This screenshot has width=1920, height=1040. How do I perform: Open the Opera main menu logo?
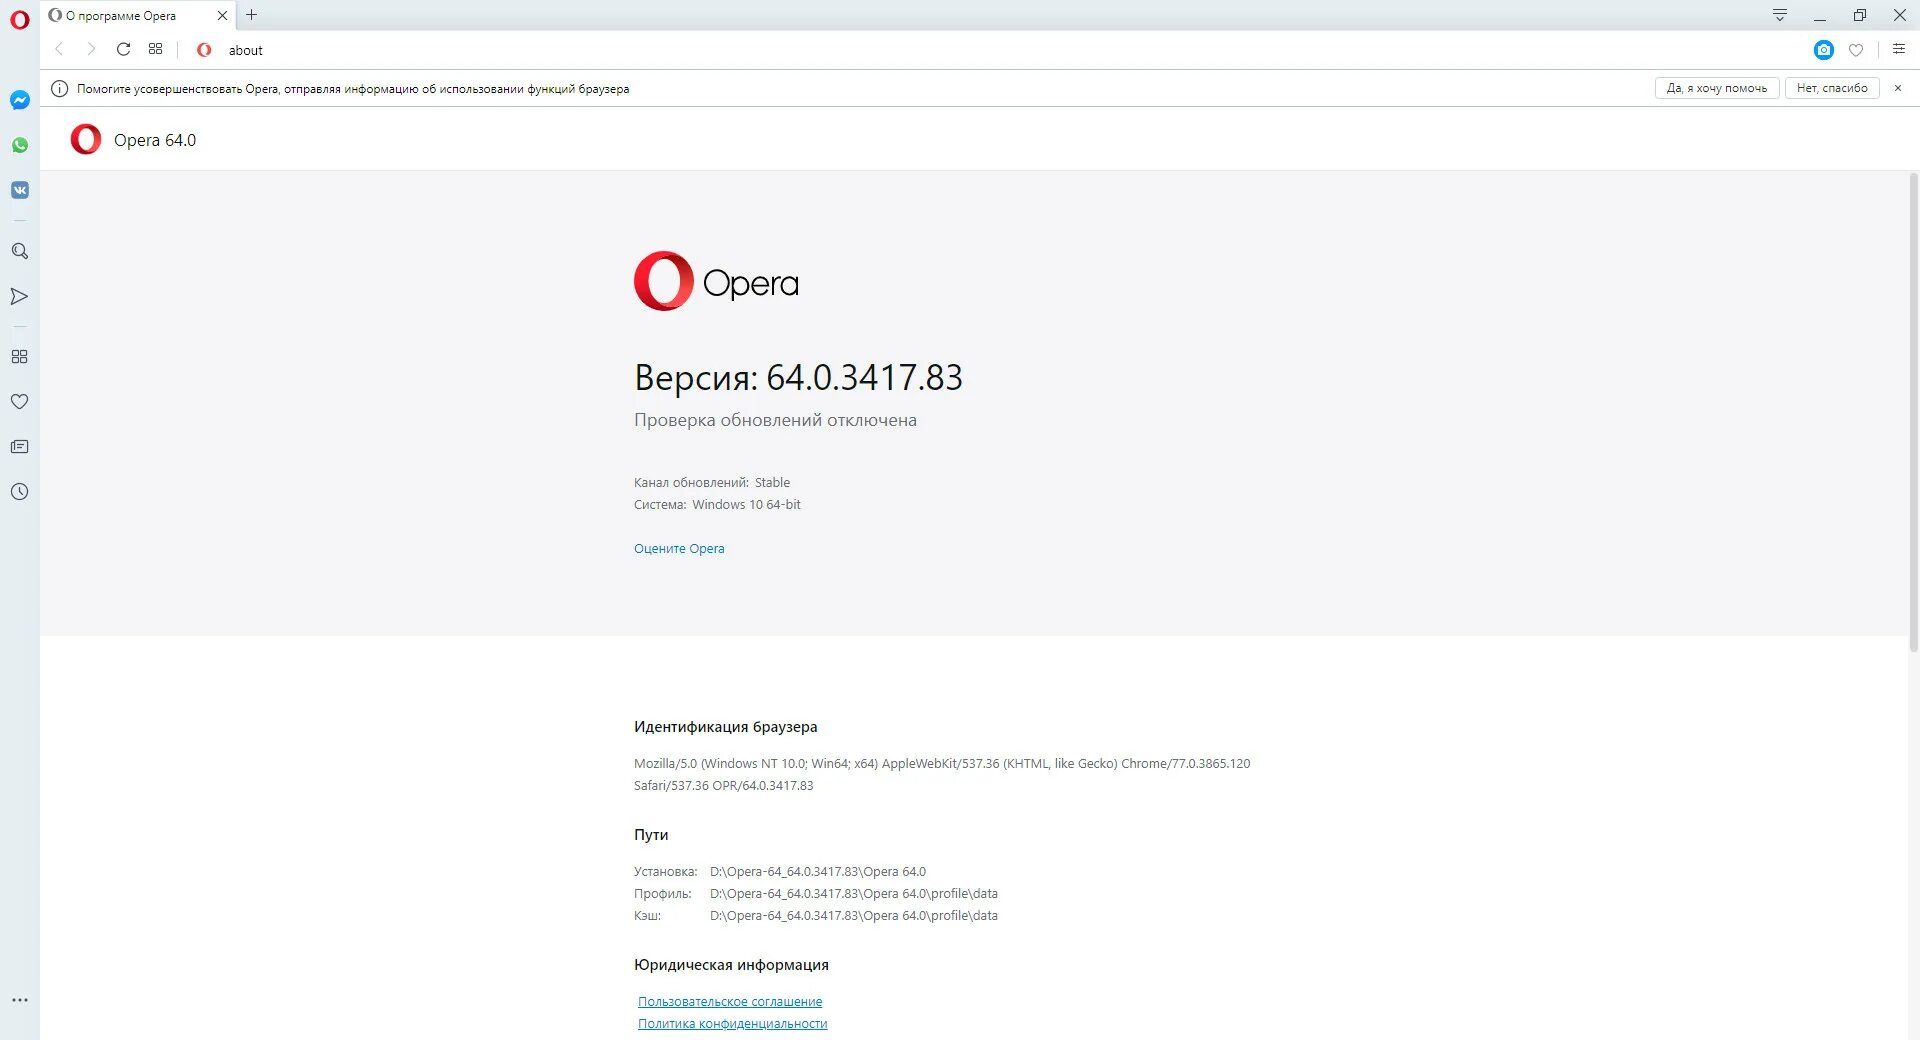(x=20, y=19)
